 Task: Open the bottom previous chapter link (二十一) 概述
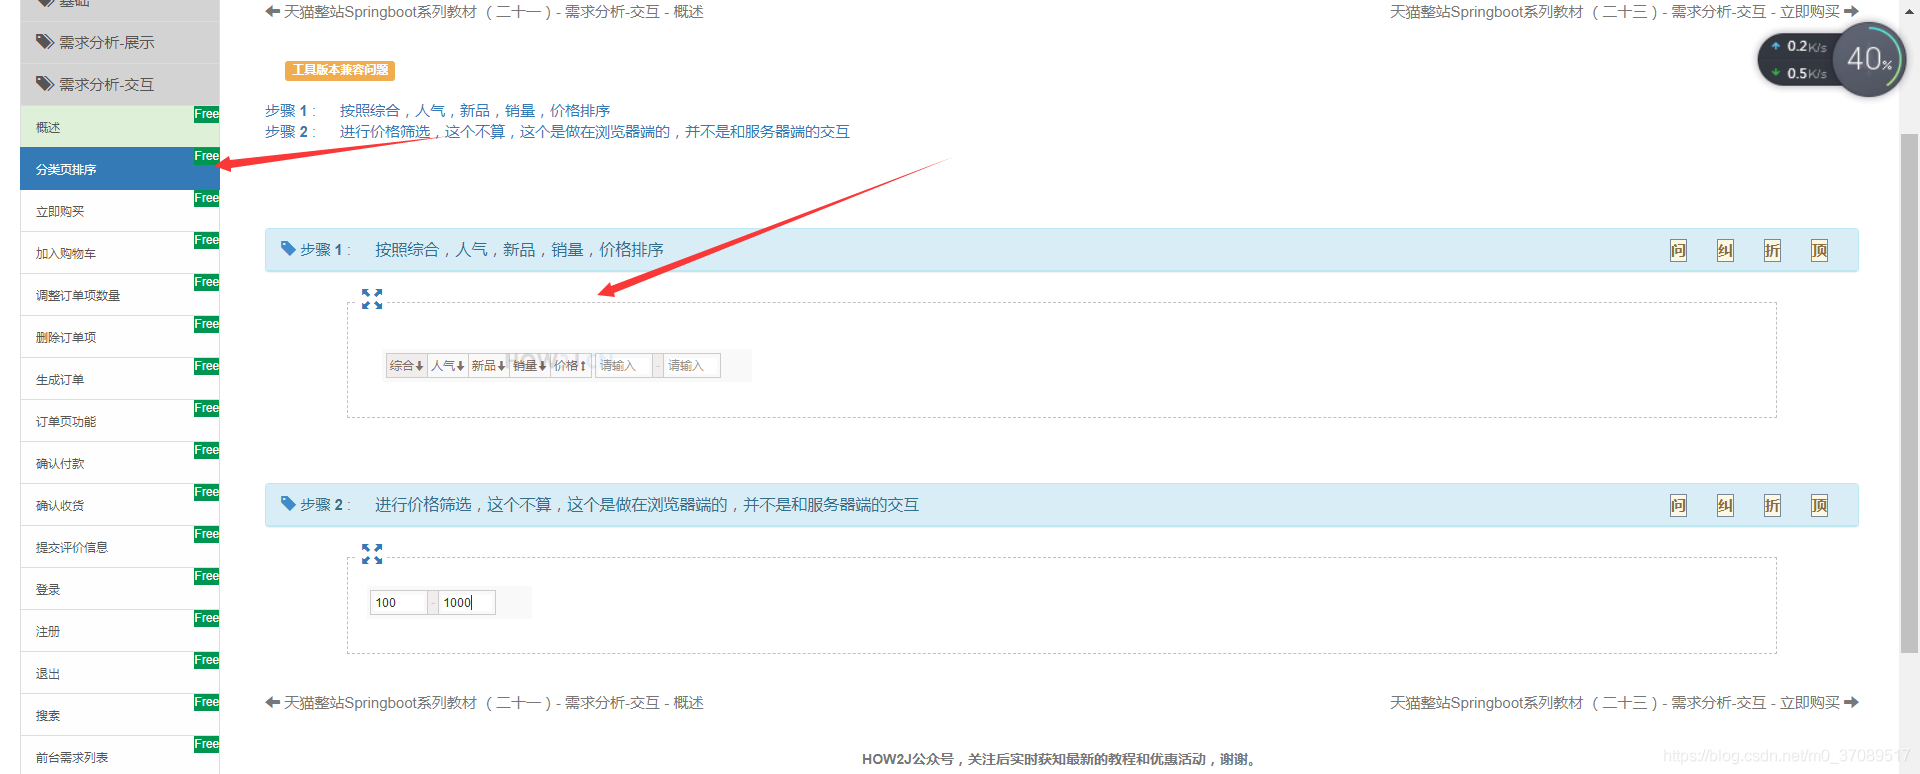pos(494,703)
